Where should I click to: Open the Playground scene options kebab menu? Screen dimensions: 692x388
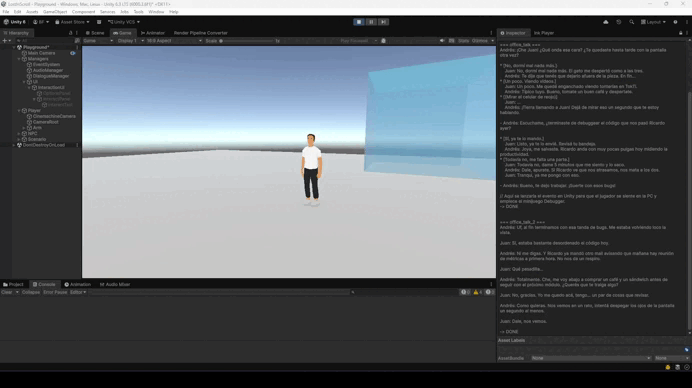click(77, 47)
